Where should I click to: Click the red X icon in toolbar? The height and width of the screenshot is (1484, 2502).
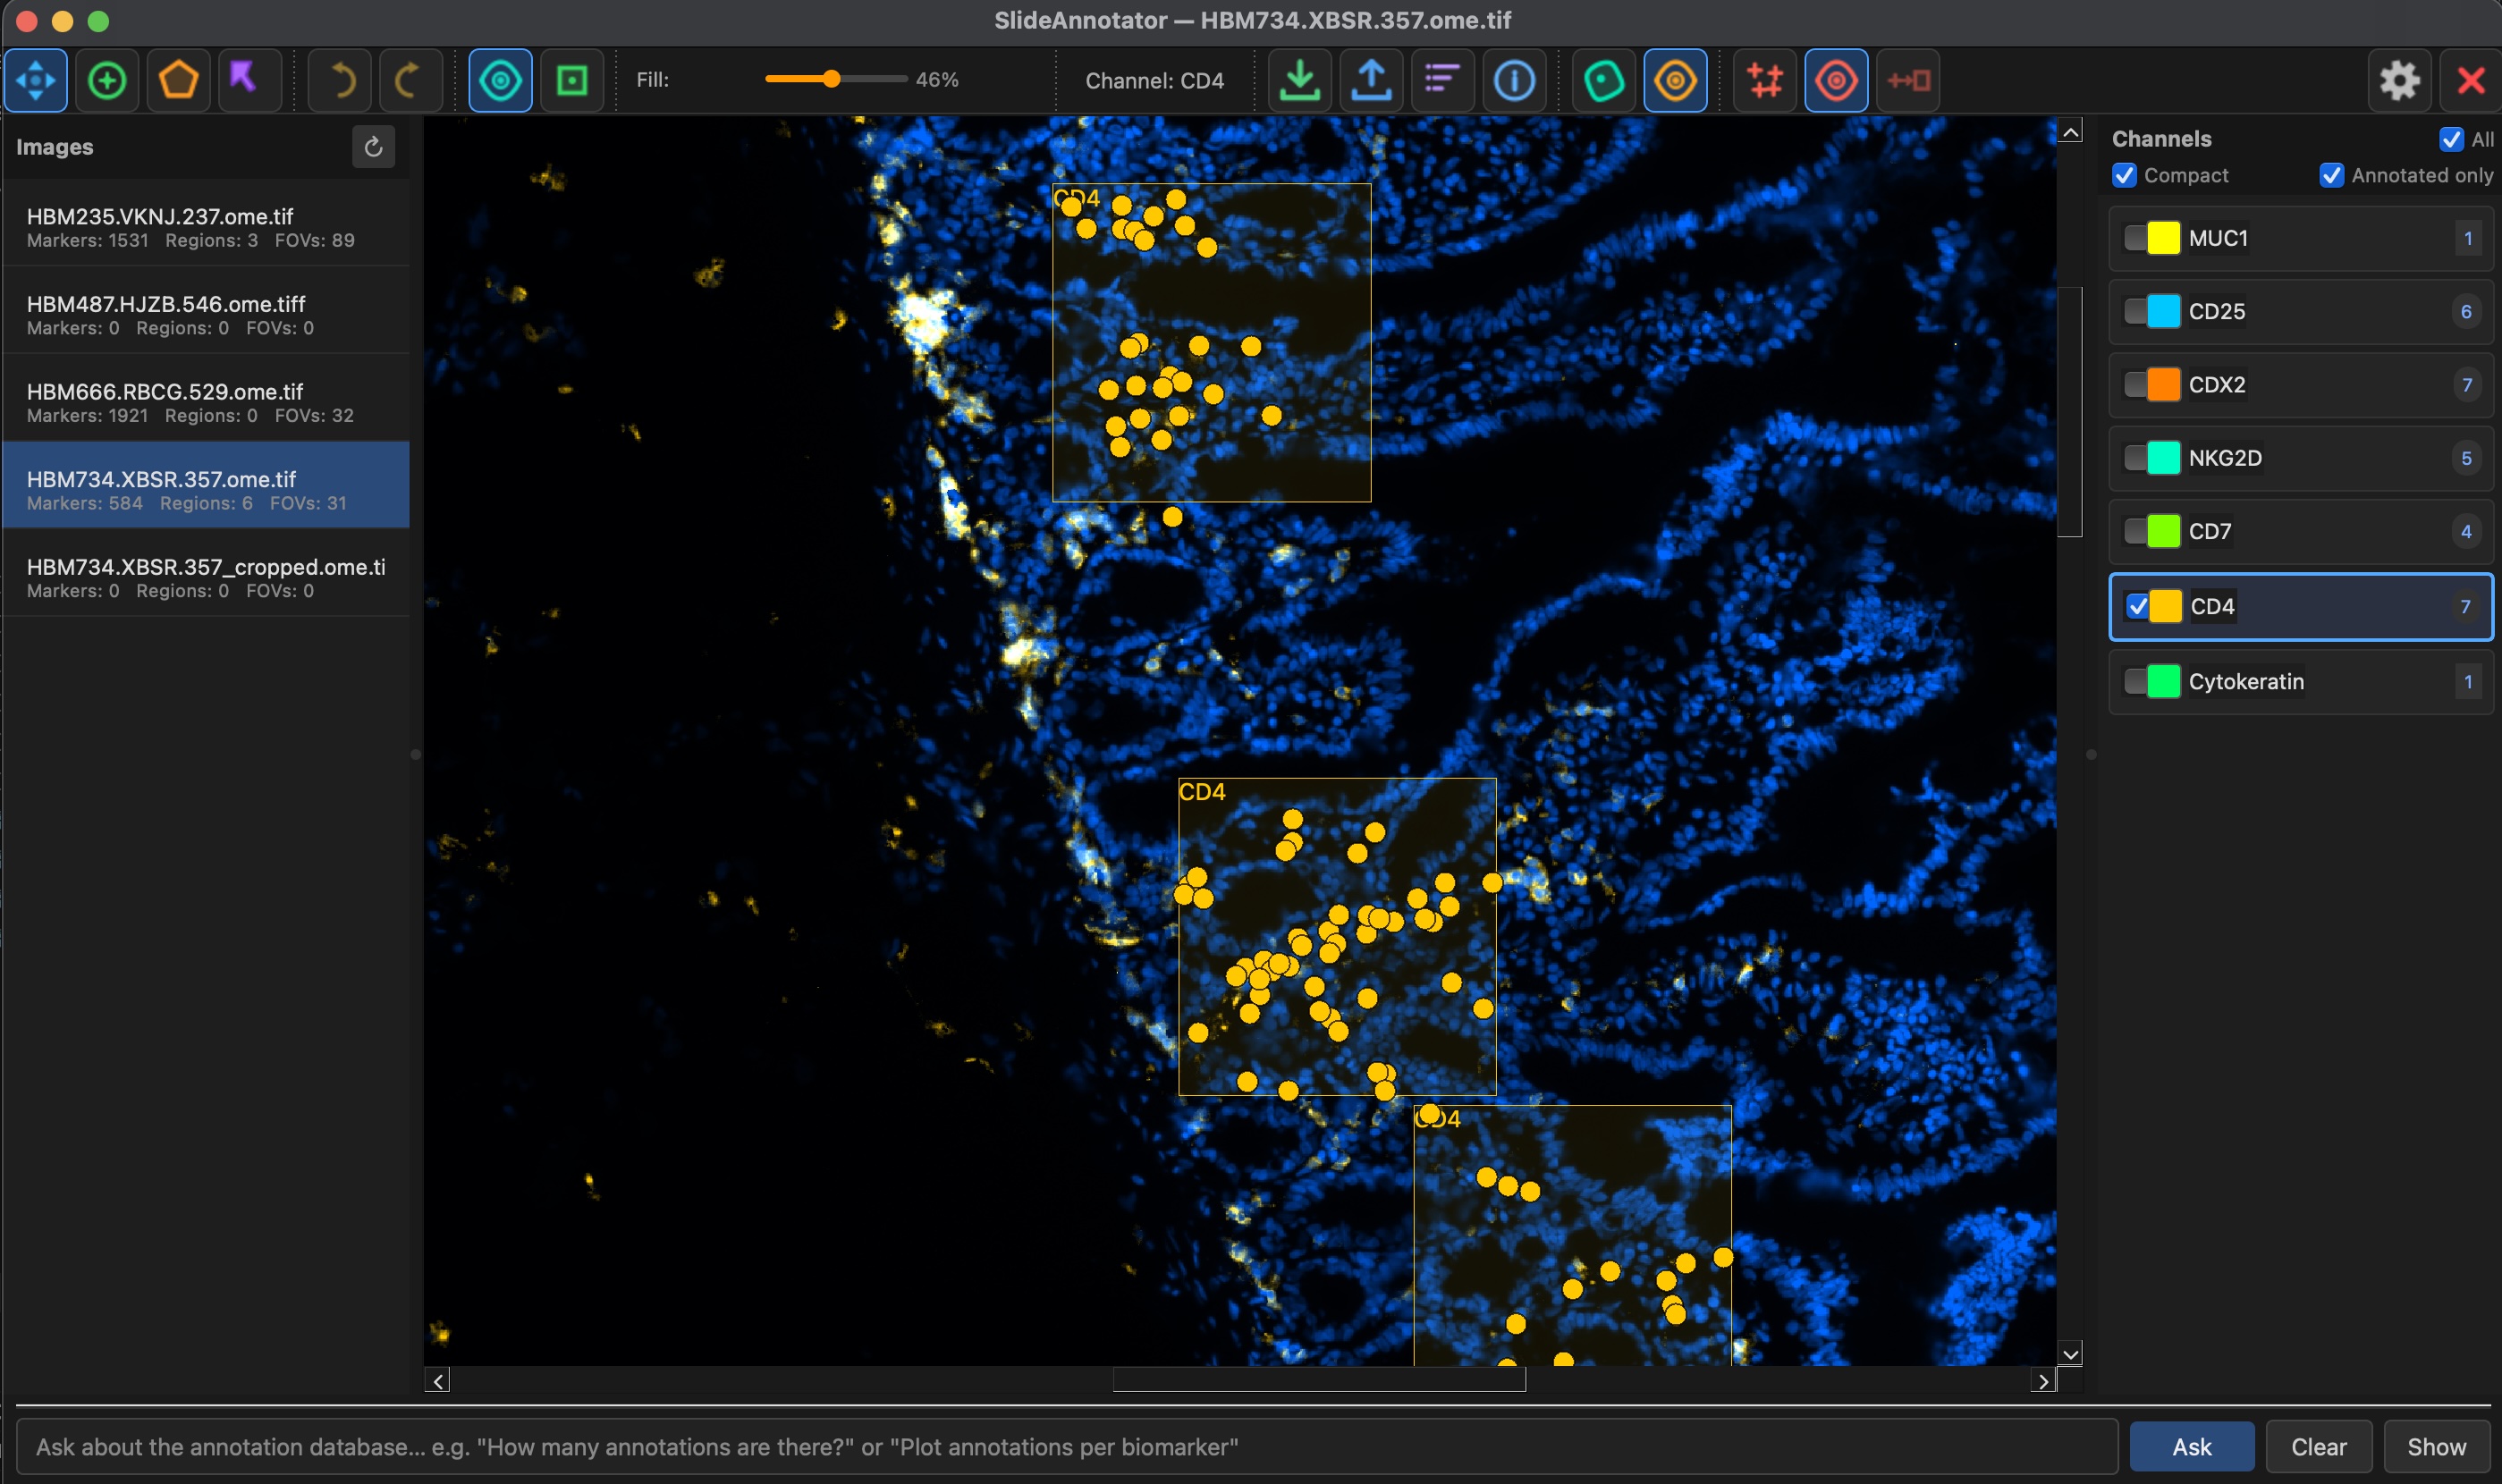pyautogui.click(x=2470, y=80)
